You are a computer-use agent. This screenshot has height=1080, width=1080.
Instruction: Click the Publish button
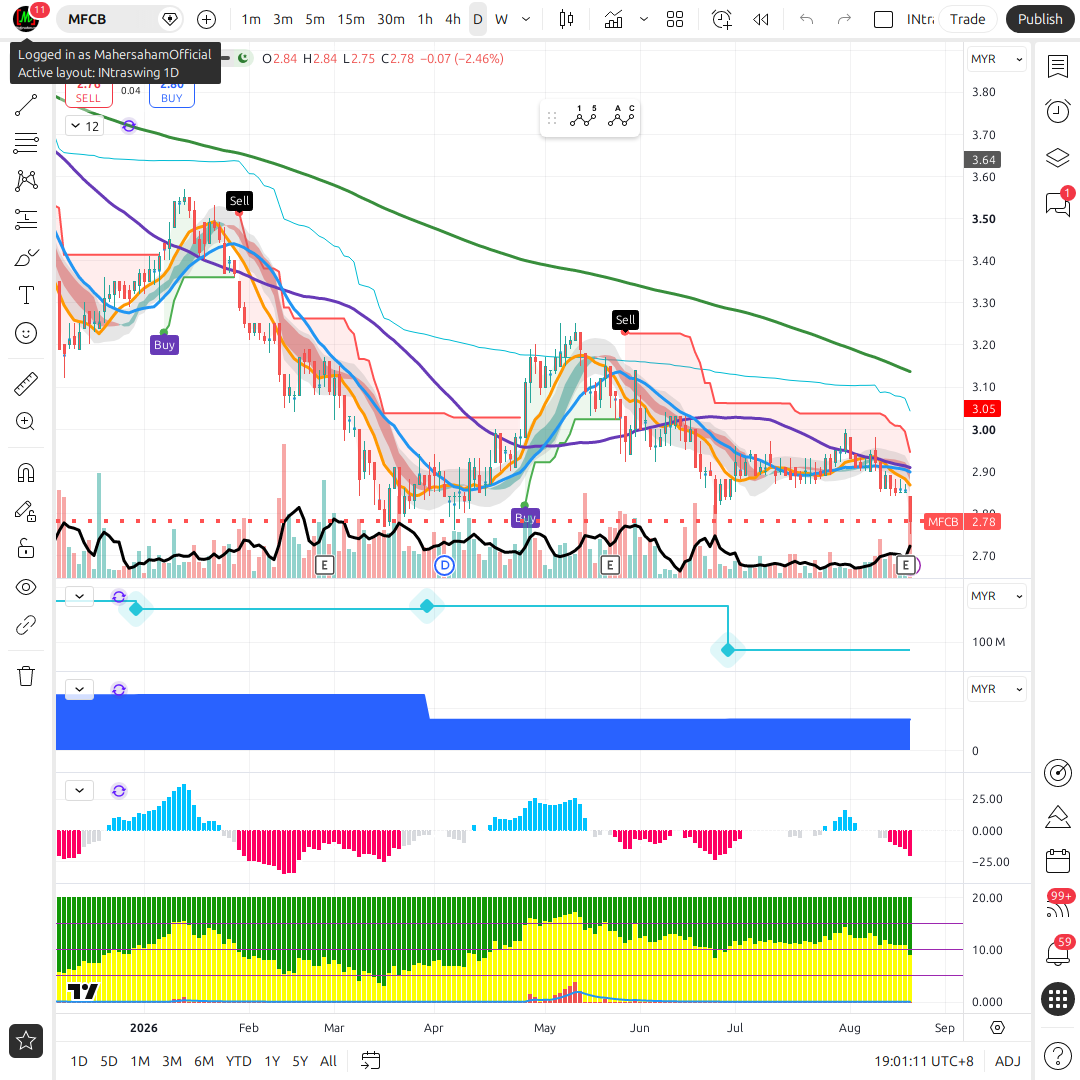point(1040,19)
